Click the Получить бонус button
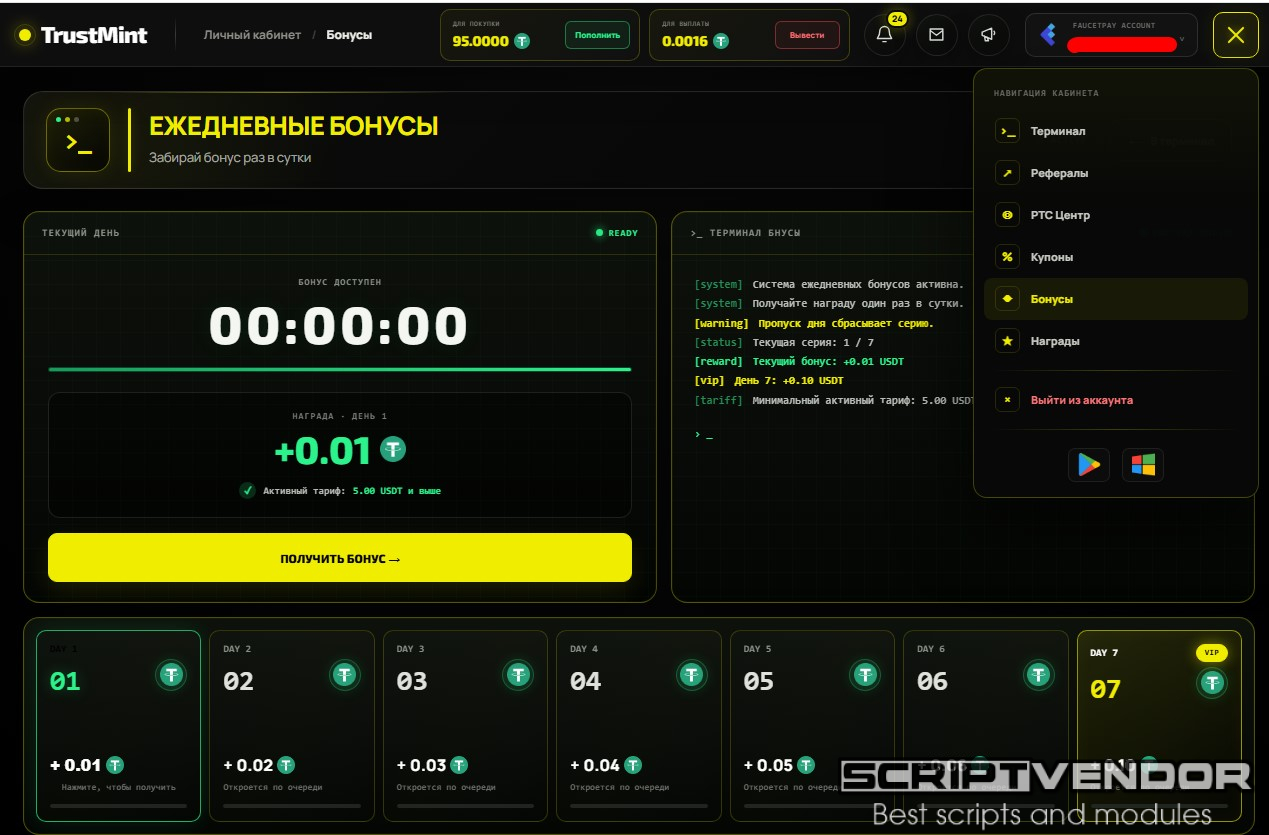 (340, 558)
